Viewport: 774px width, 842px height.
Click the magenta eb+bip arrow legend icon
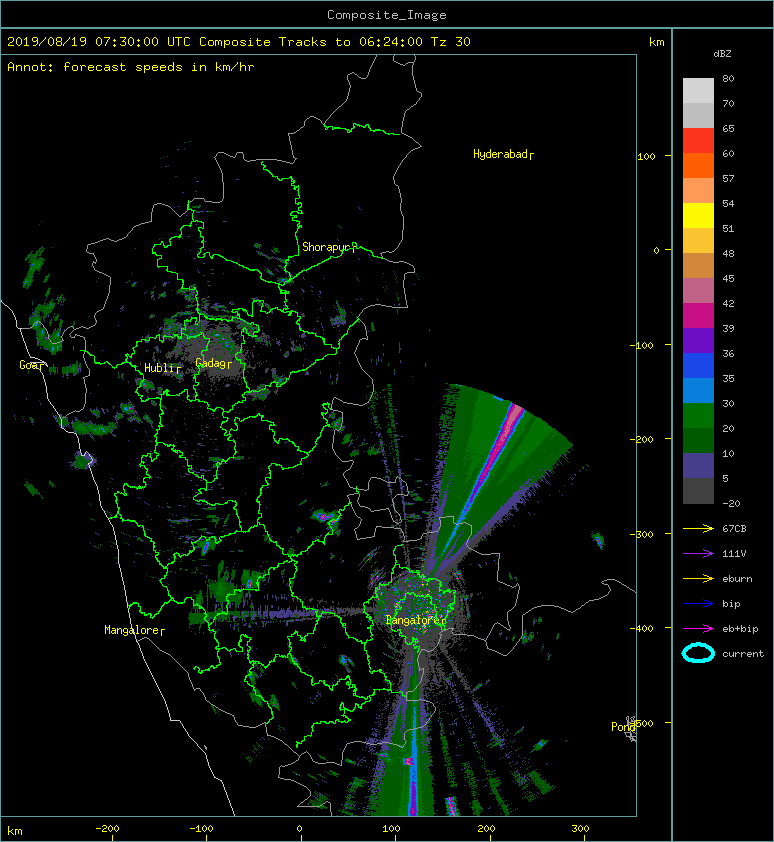(698, 628)
